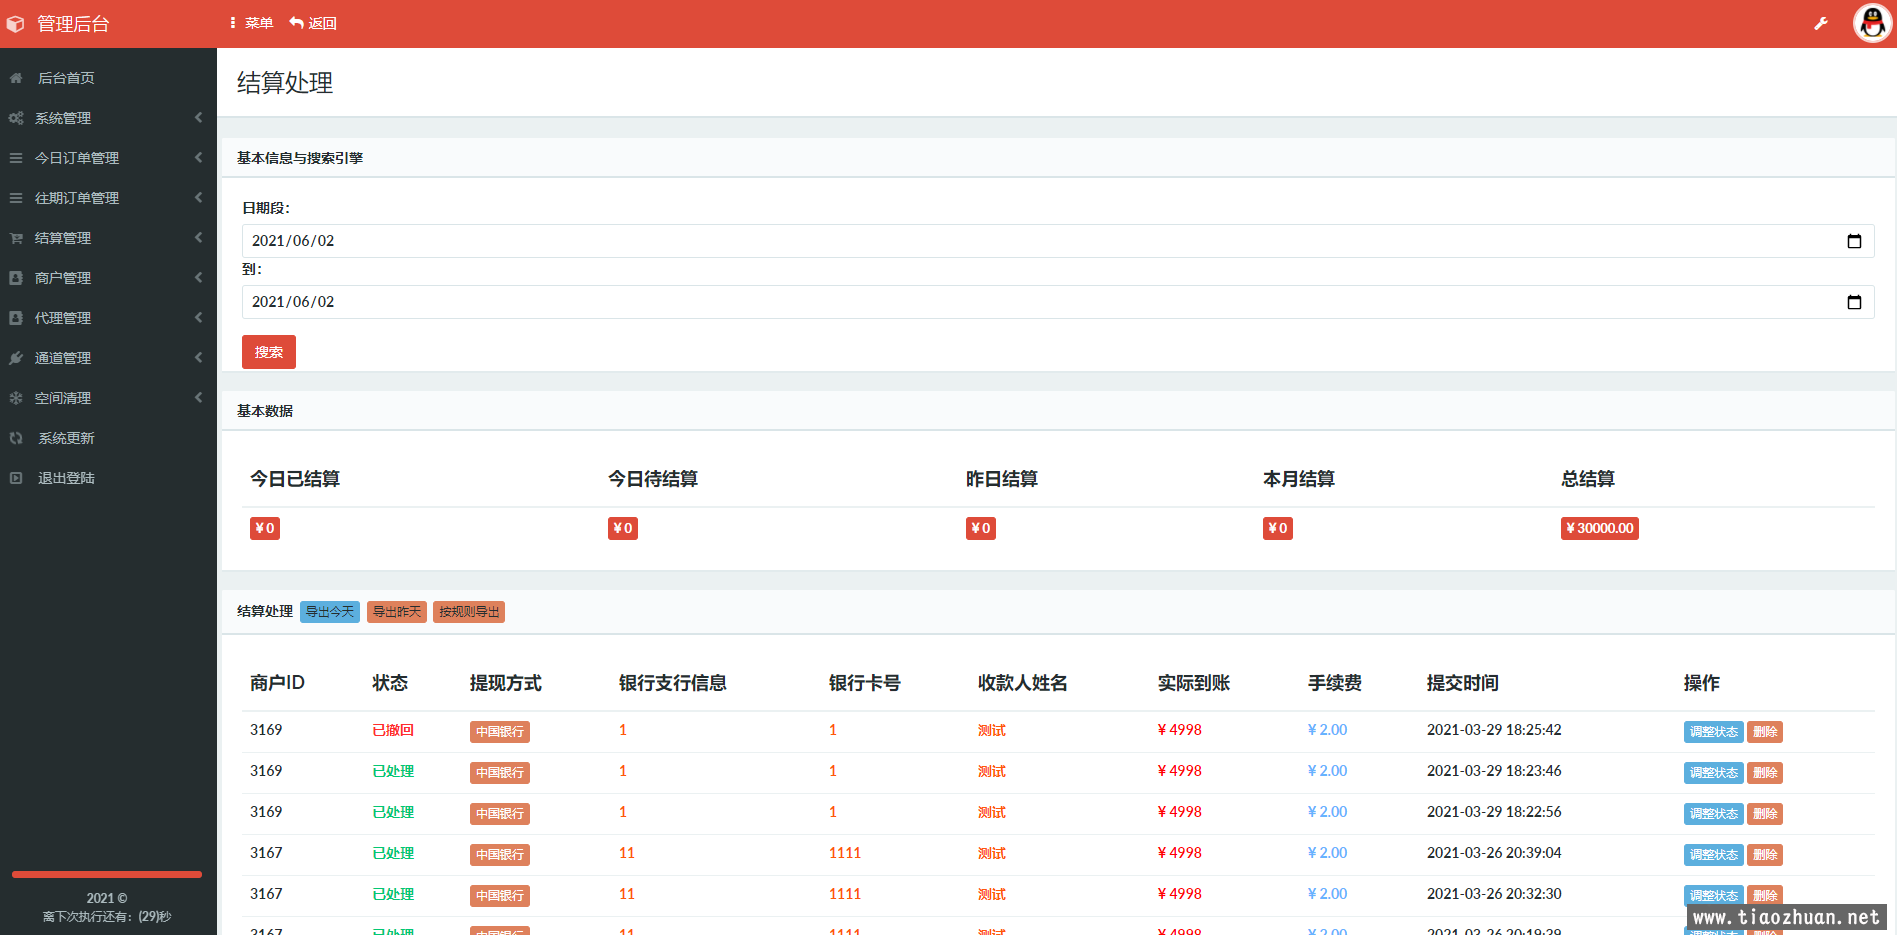This screenshot has width=1897, height=935.
Task: Open calendar picker of end date field
Action: pyautogui.click(x=1854, y=302)
